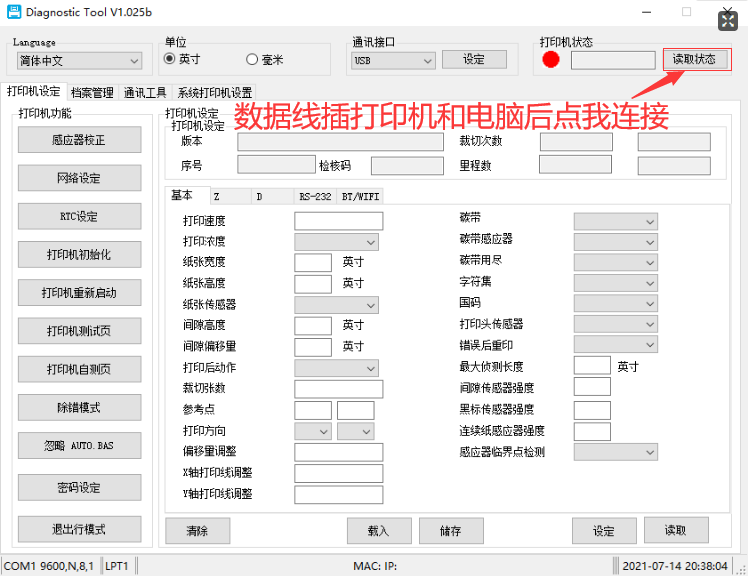This screenshot has height=576, width=749.
Task: Click the 除错模式 button
Action: (79, 407)
